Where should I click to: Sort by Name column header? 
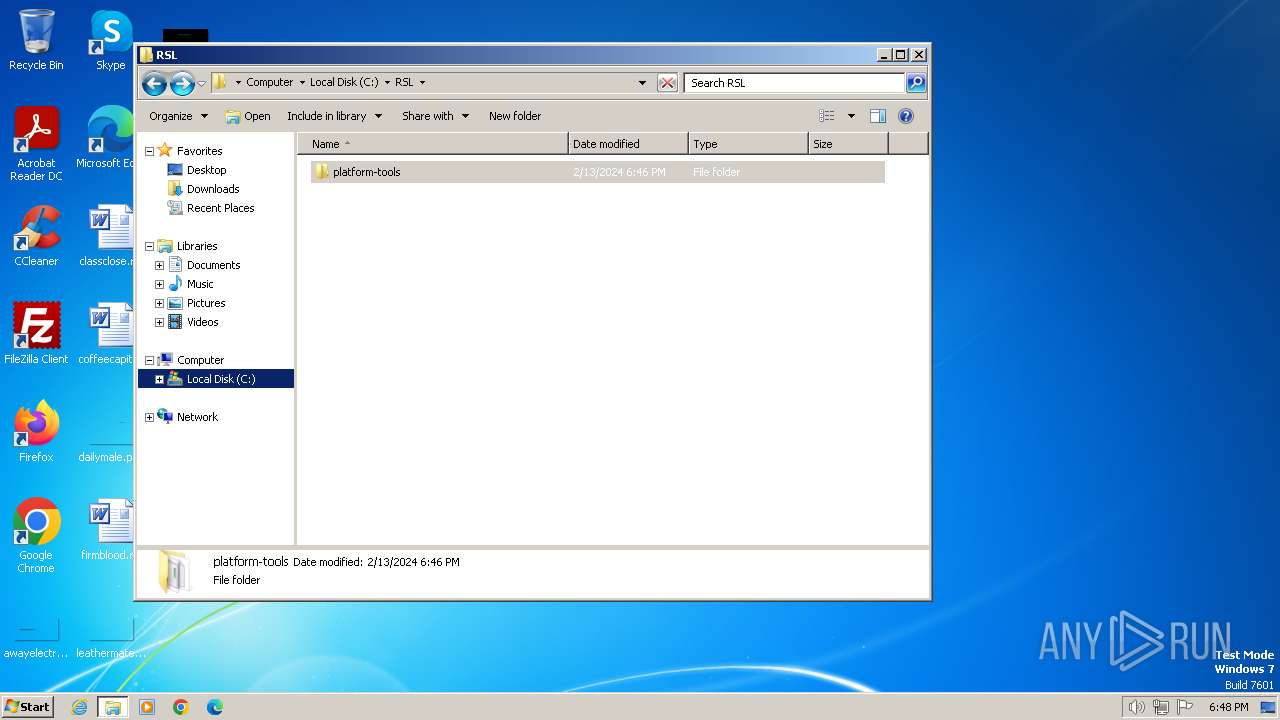tap(432, 144)
